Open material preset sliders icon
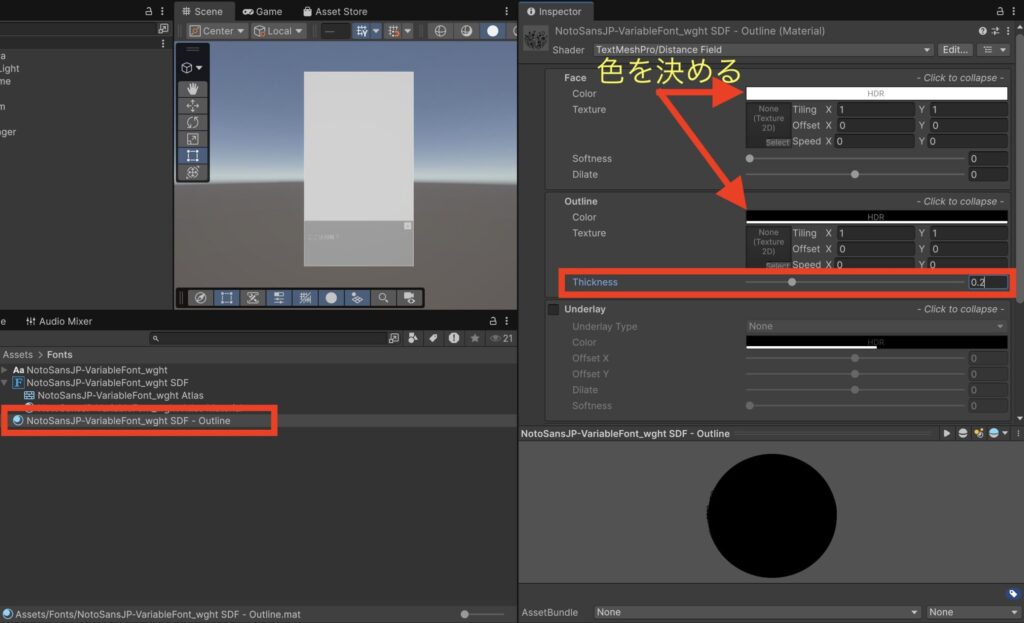The height and width of the screenshot is (623, 1024). 995,31
